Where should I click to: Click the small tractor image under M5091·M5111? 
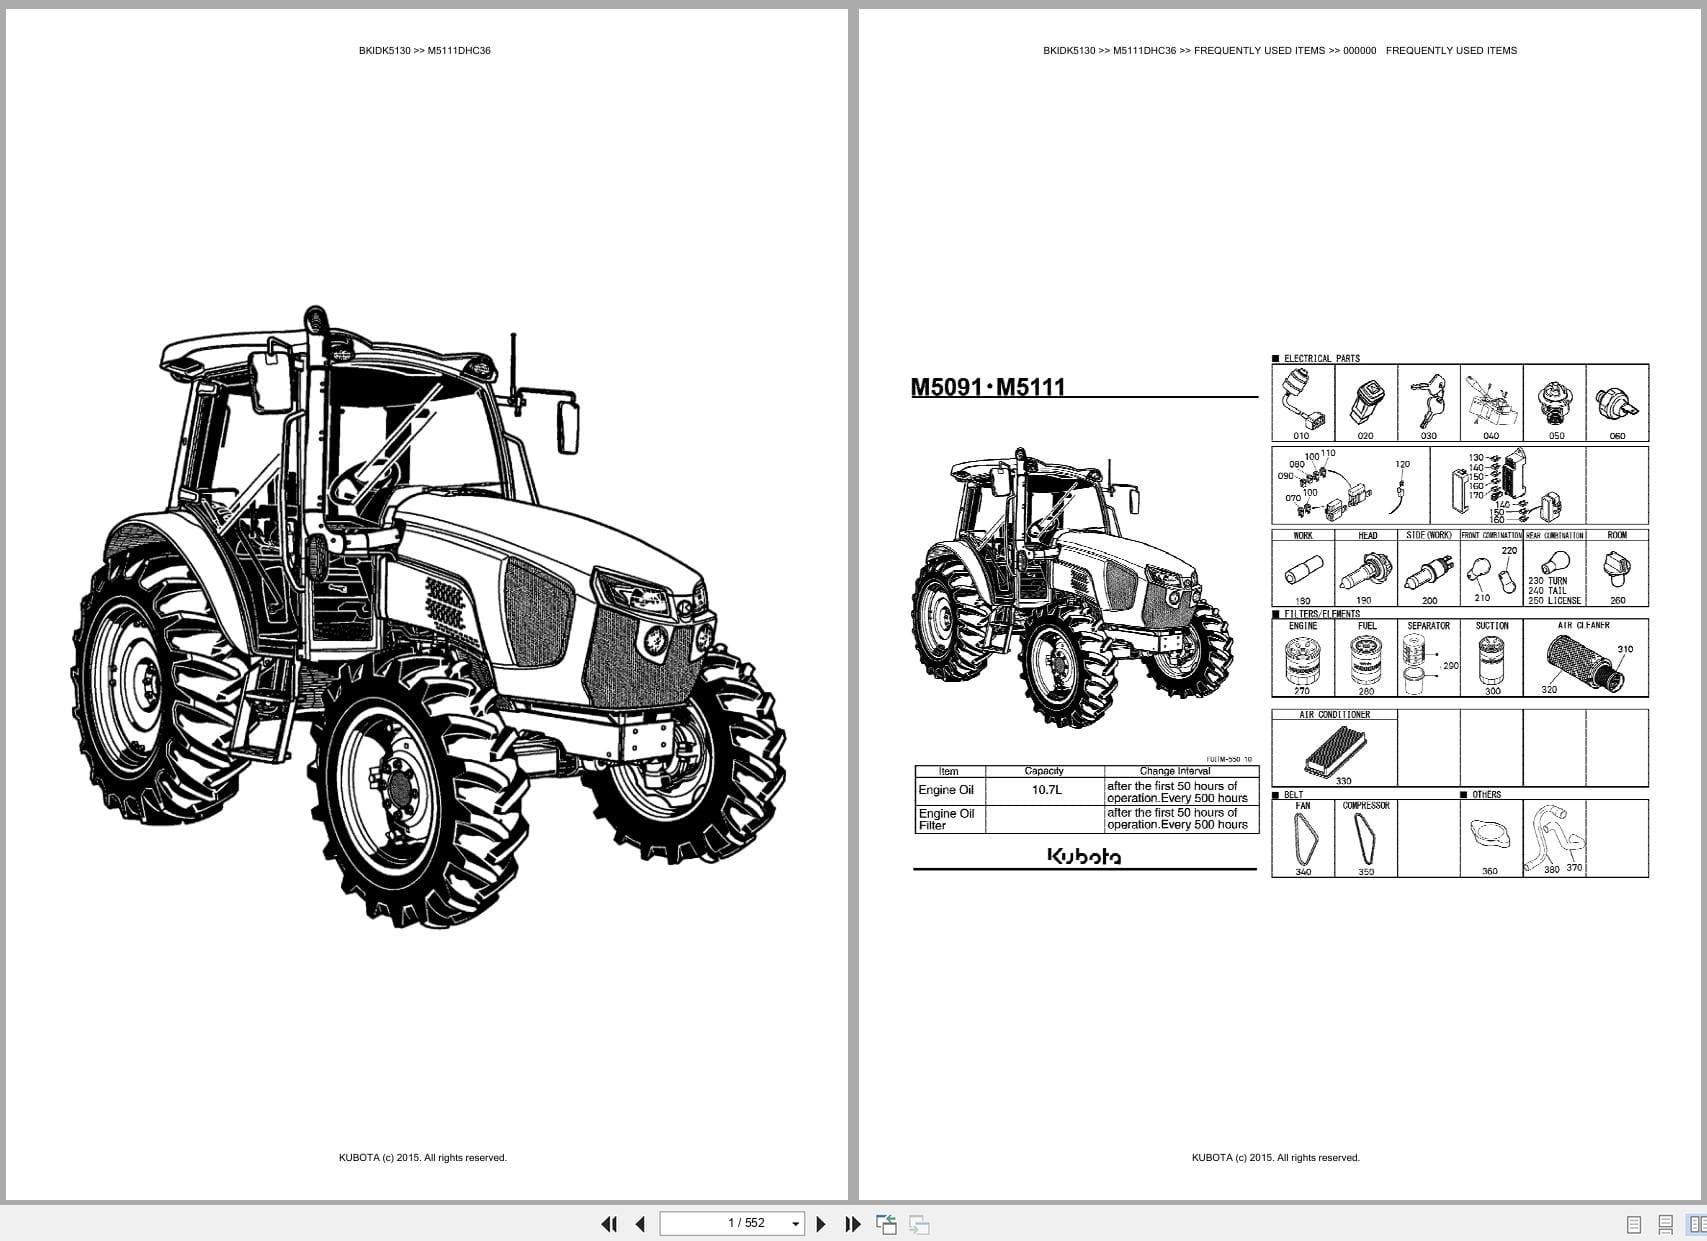(1072, 588)
